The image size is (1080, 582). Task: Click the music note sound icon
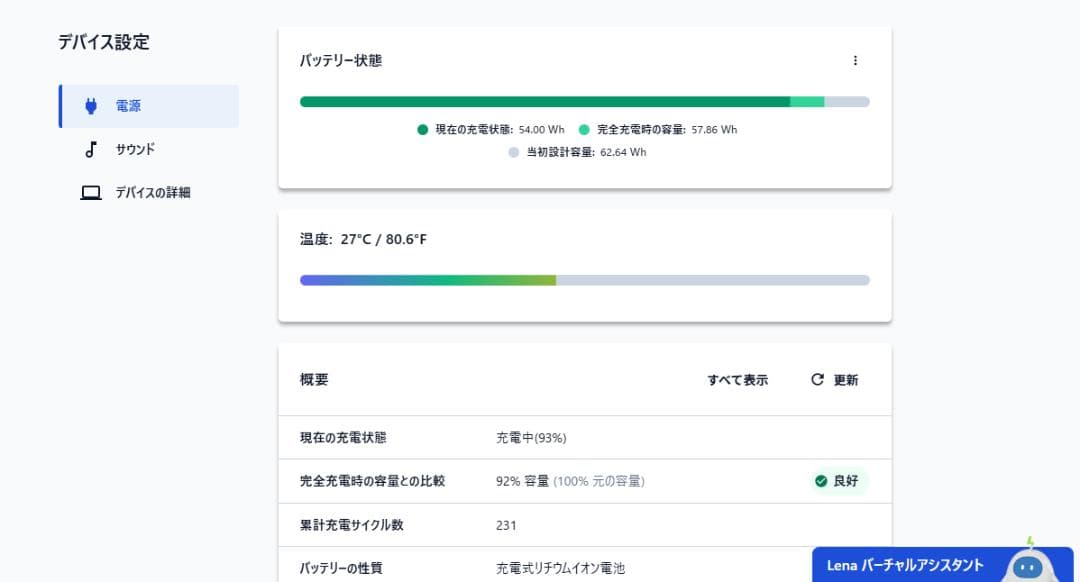pyautogui.click(x=91, y=149)
